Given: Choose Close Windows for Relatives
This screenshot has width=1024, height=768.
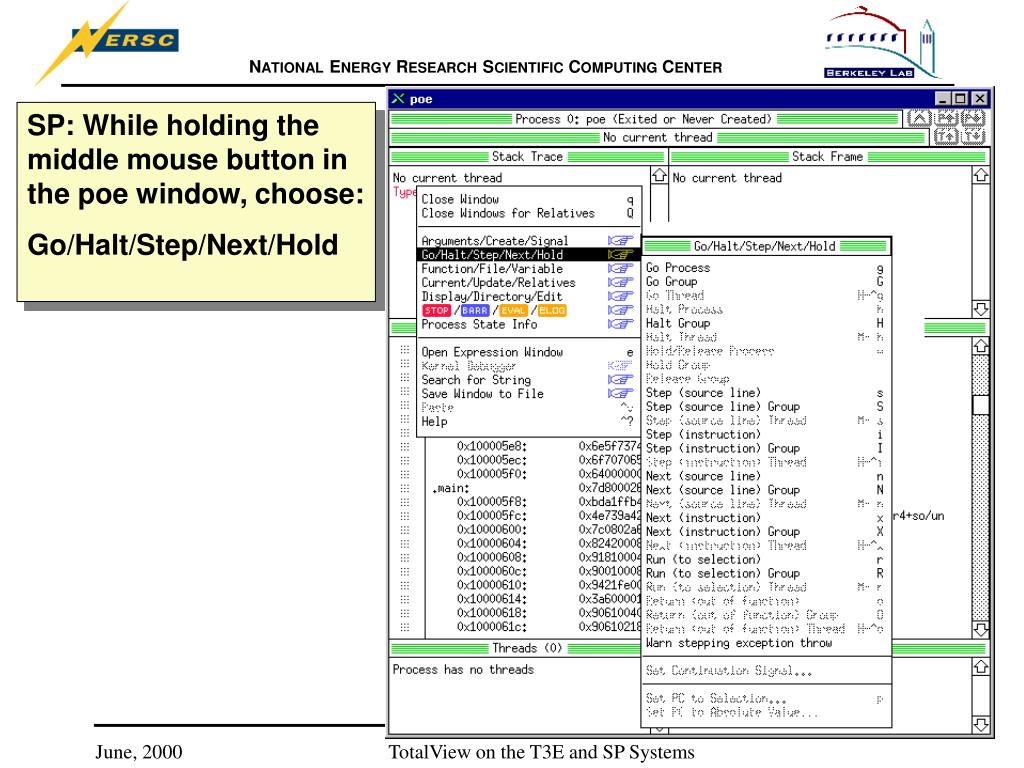Looking at the screenshot, I should click(528, 214).
